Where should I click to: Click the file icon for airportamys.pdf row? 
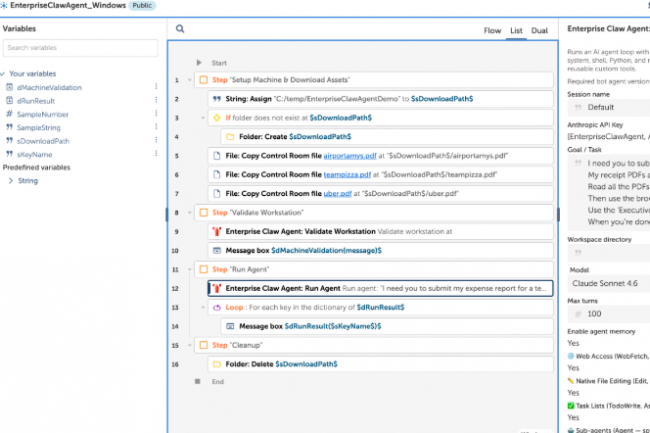tap(217, 156)
